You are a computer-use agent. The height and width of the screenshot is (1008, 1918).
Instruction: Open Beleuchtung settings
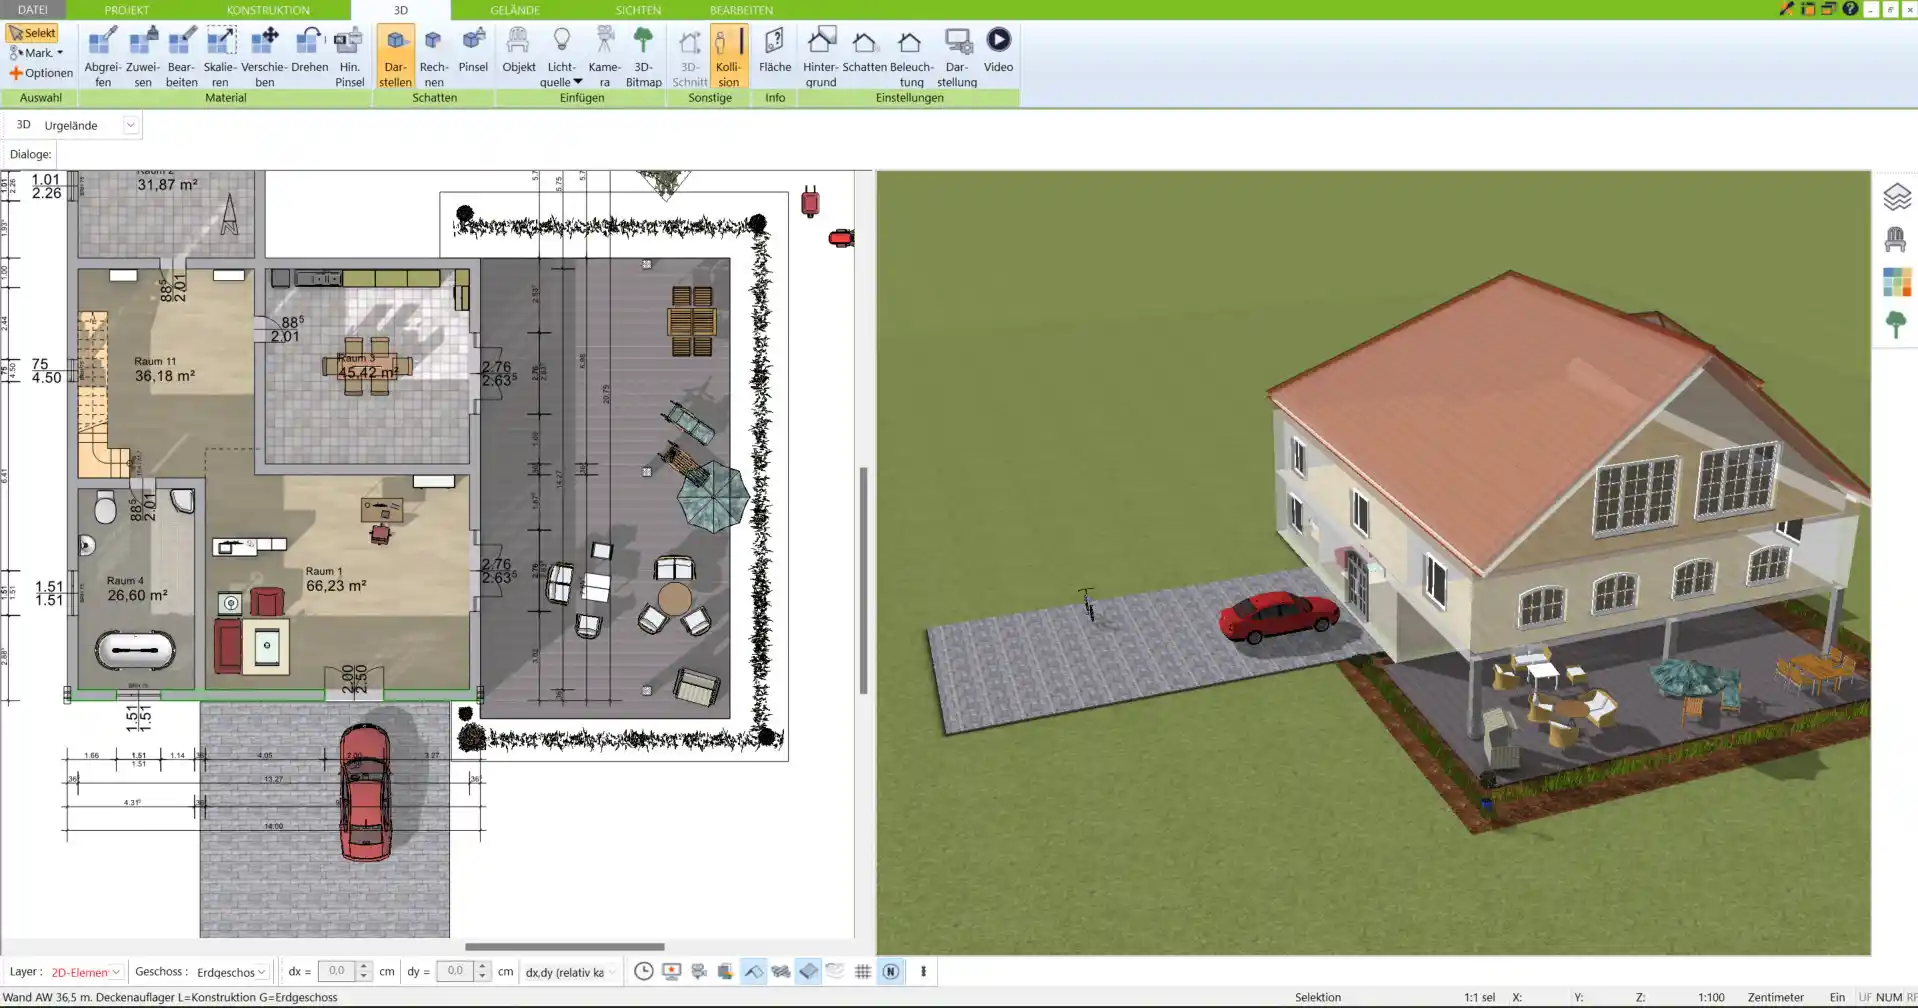[911, 57]
